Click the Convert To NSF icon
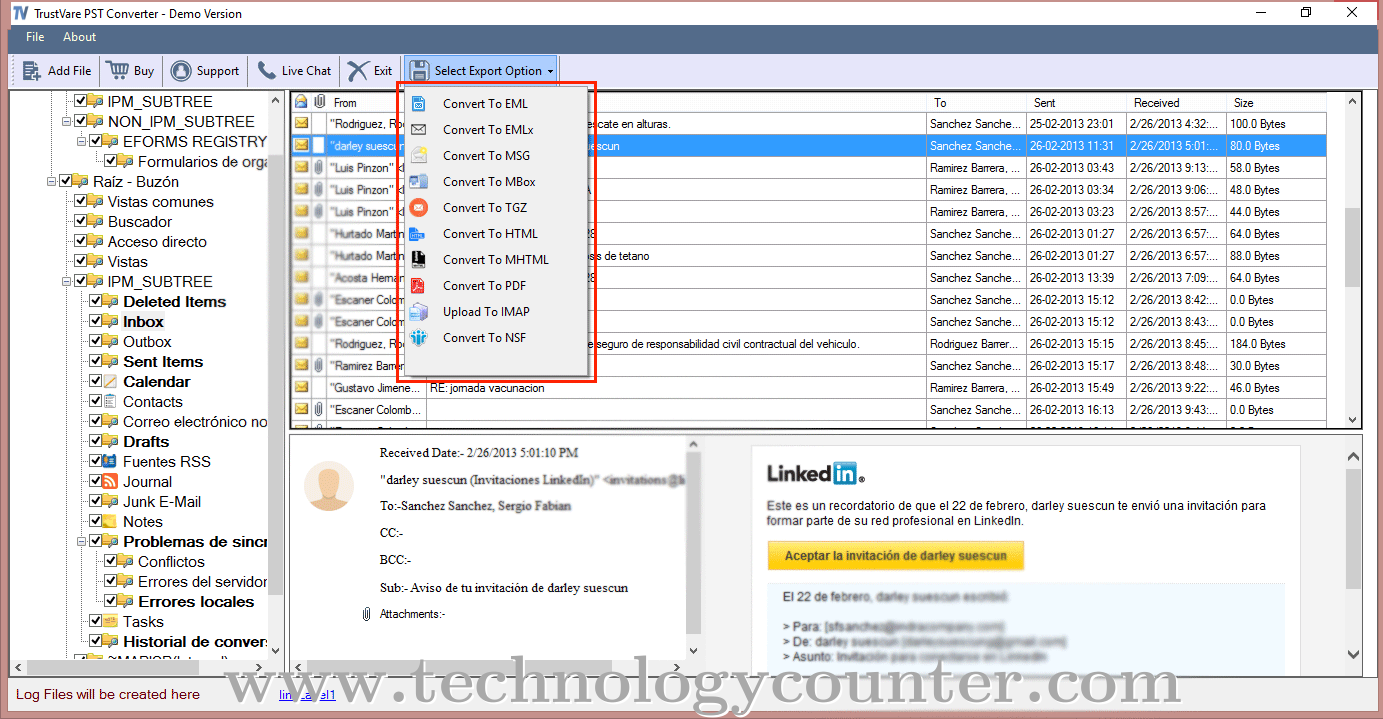Image resolution: width=1383 pixels, height=719 pixels. [x=420, y=337]
